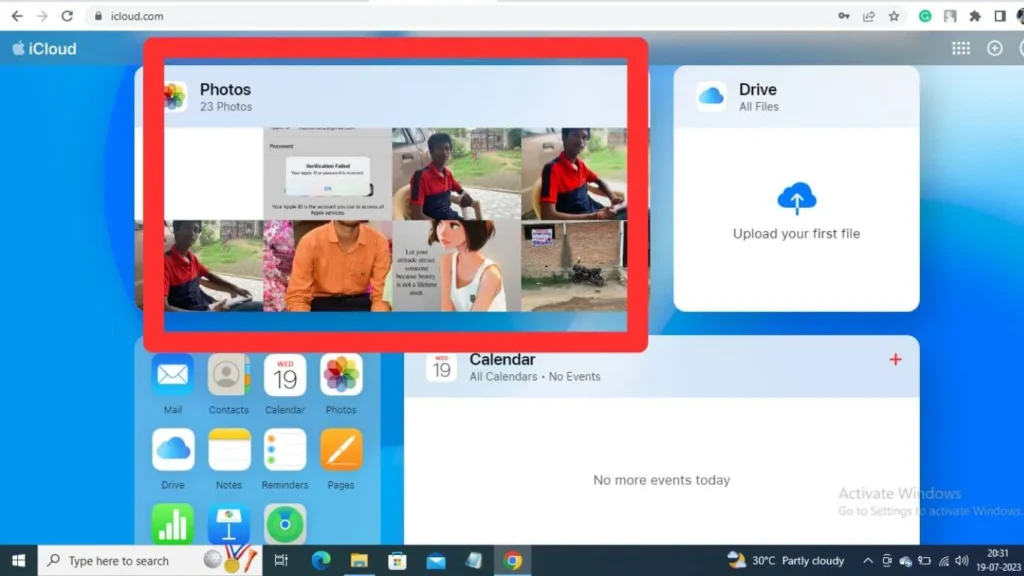This screenshot has width=1024, height=576.
Task: Open the motorcycle by brick wall thumbnail
Action: point(574,266)
